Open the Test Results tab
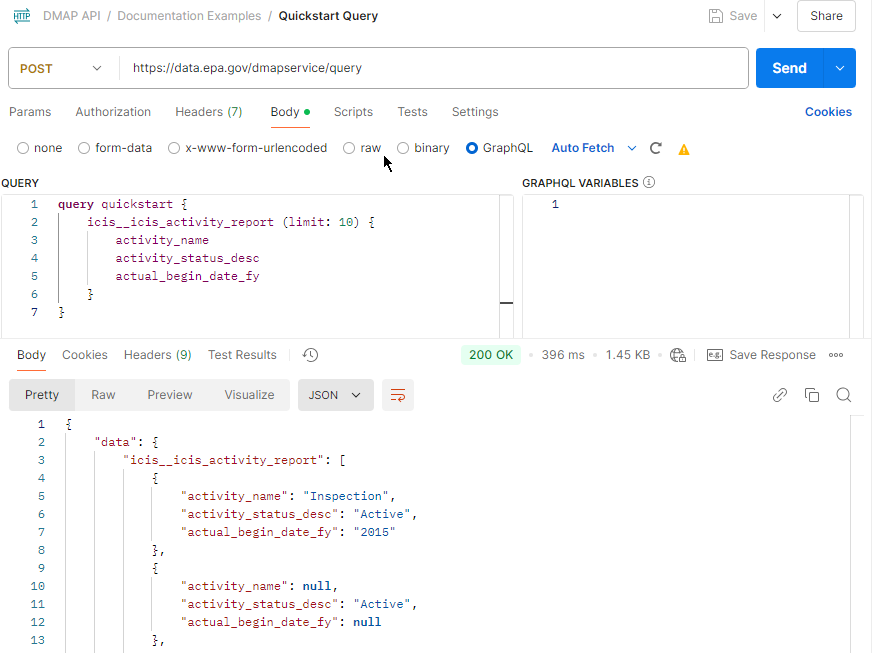 pos(242,355)
